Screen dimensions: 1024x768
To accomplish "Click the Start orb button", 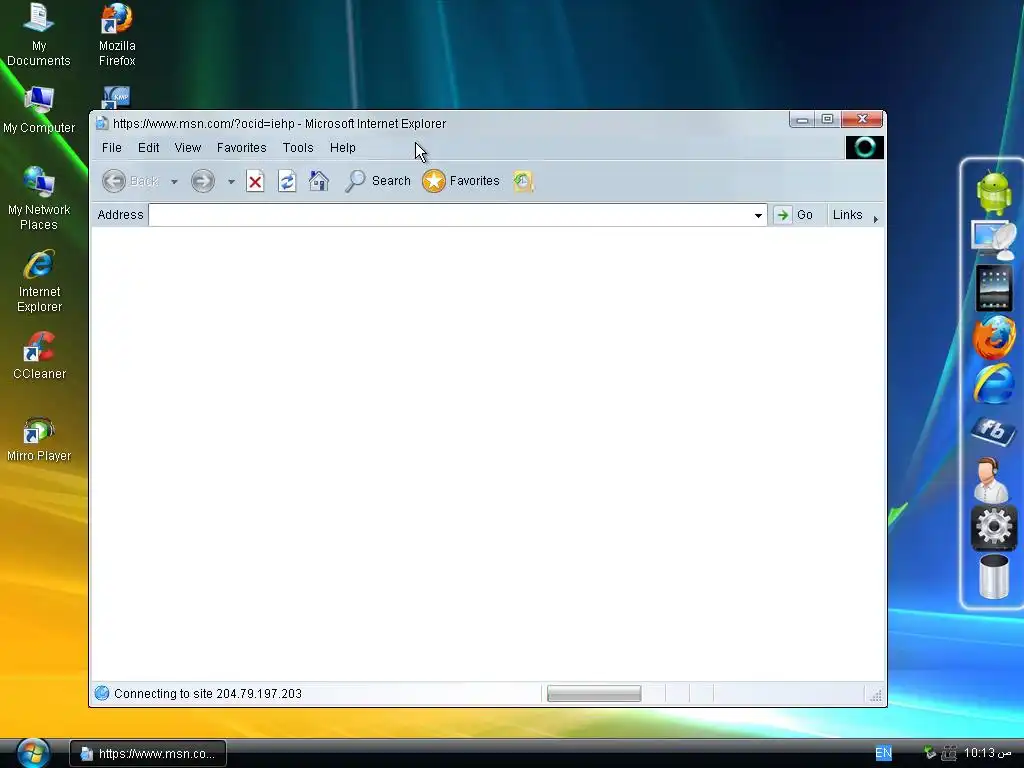I will pyautogui.click(x=33, y=753).
